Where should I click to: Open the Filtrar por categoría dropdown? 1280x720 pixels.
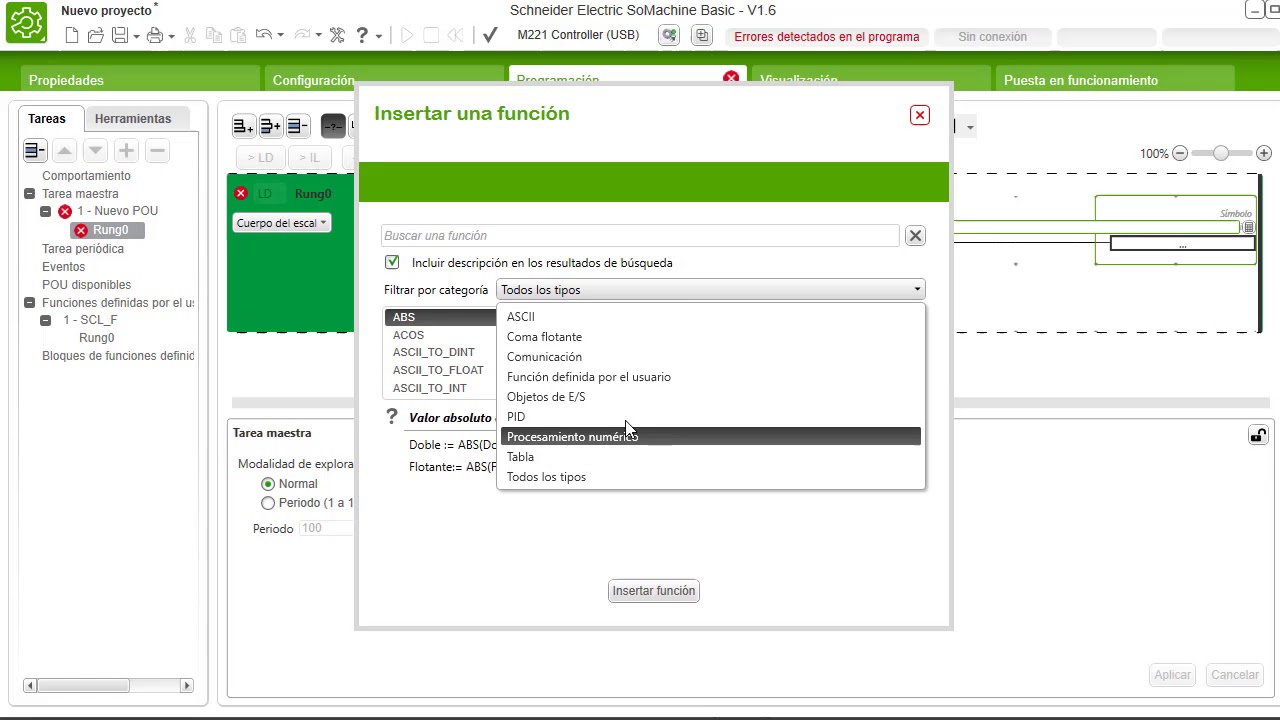pos(710,290)
